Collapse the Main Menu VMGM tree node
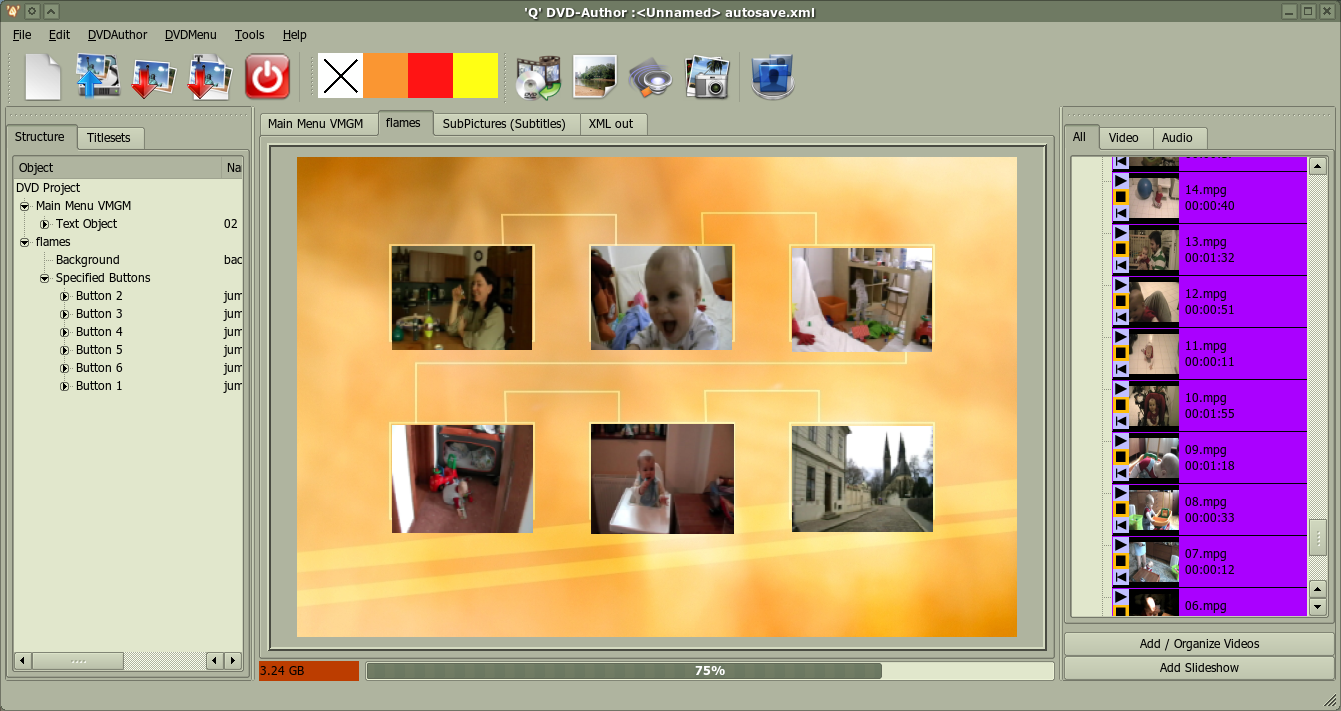This screenshot has height=711, width=1341. click(25, 206)
